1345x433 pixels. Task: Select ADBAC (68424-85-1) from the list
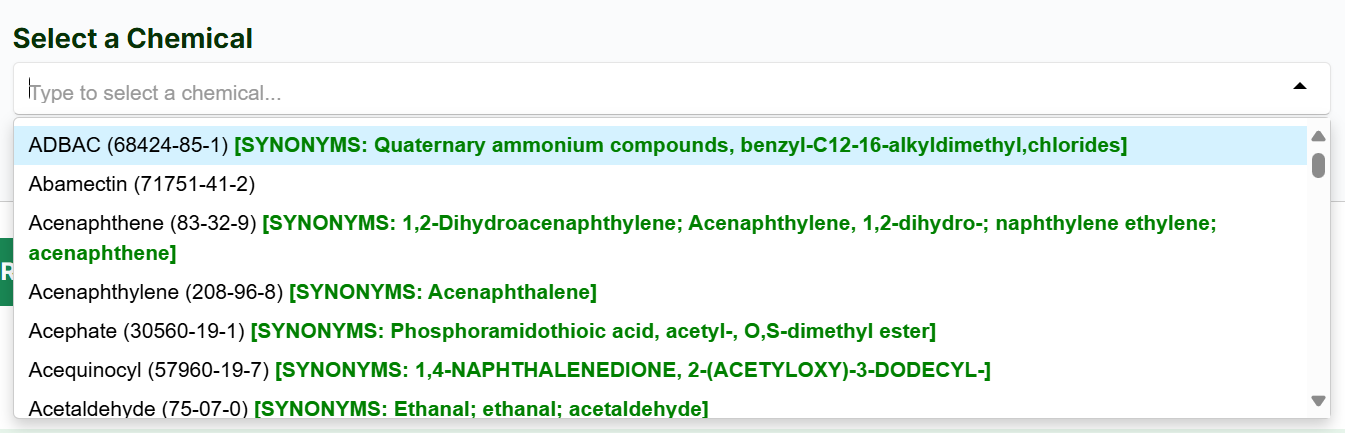click(x=130, y=146)
